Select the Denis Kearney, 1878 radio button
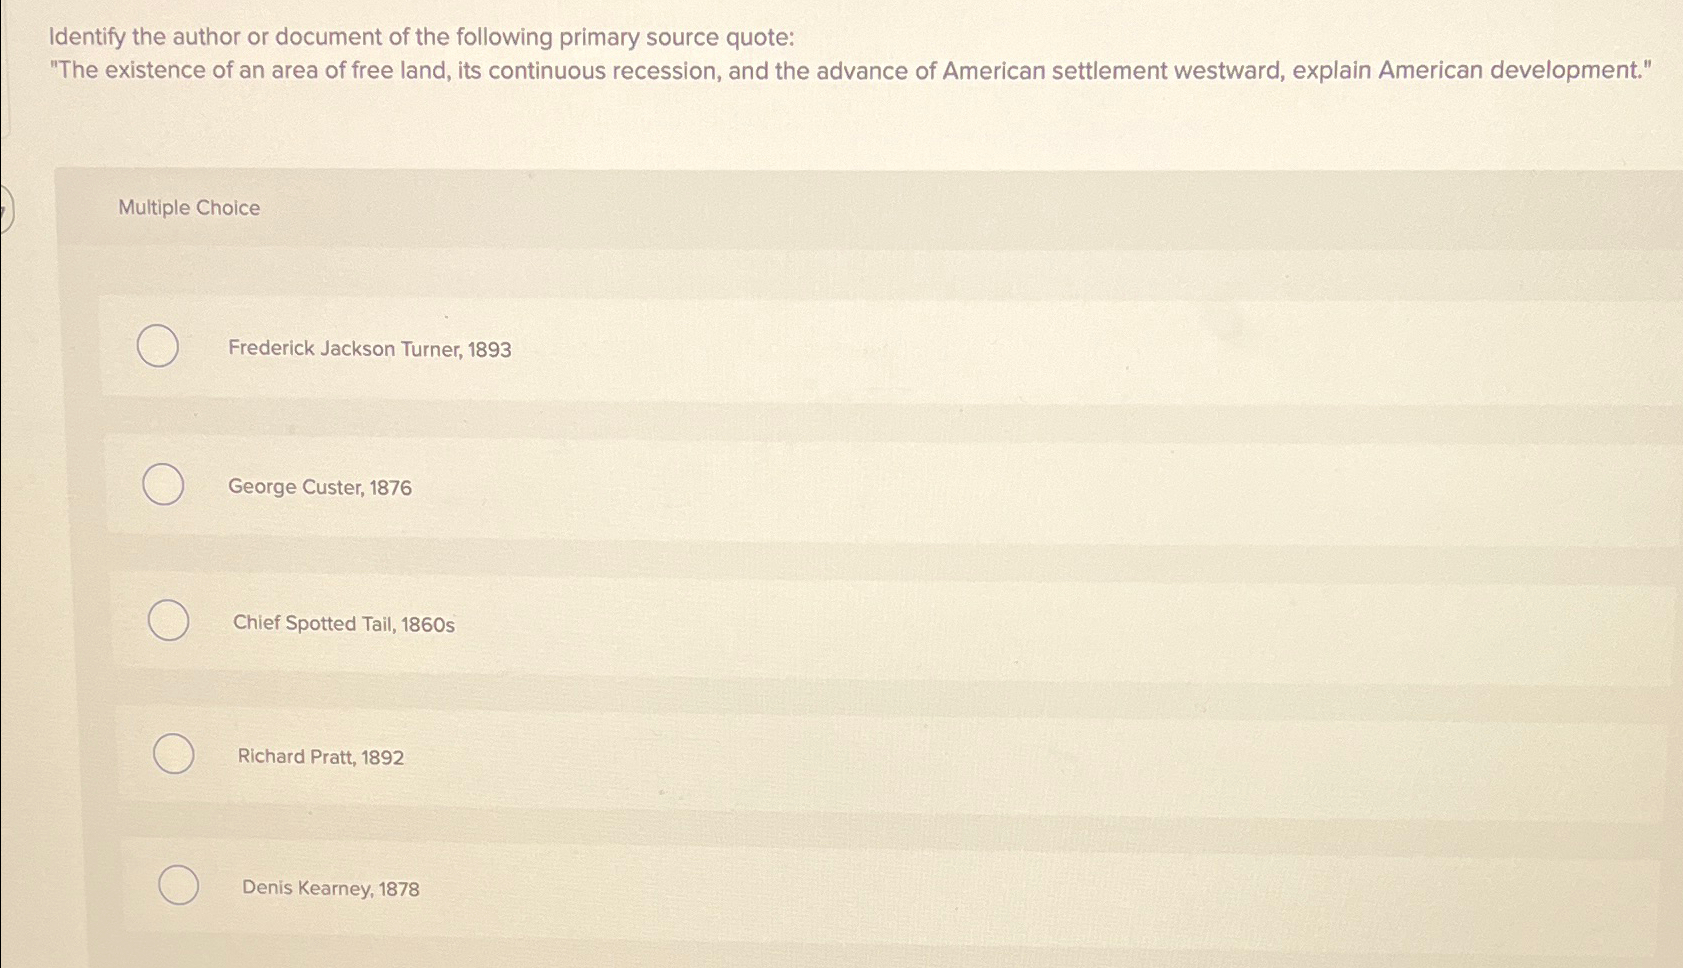The height and width of the screenshot is (968, 1683). (179, 886)
